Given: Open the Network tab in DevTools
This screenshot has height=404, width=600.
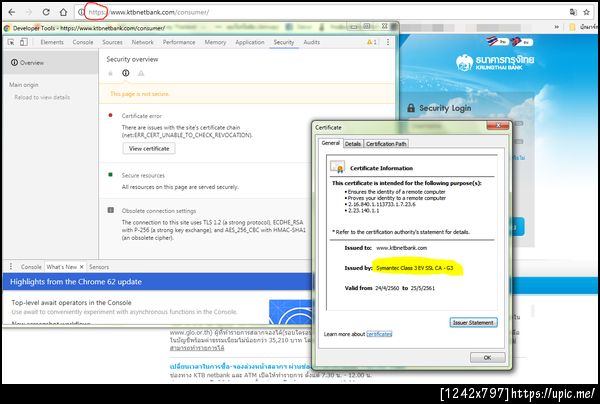Looking at the screenshot, I should [x=142, y=42].
